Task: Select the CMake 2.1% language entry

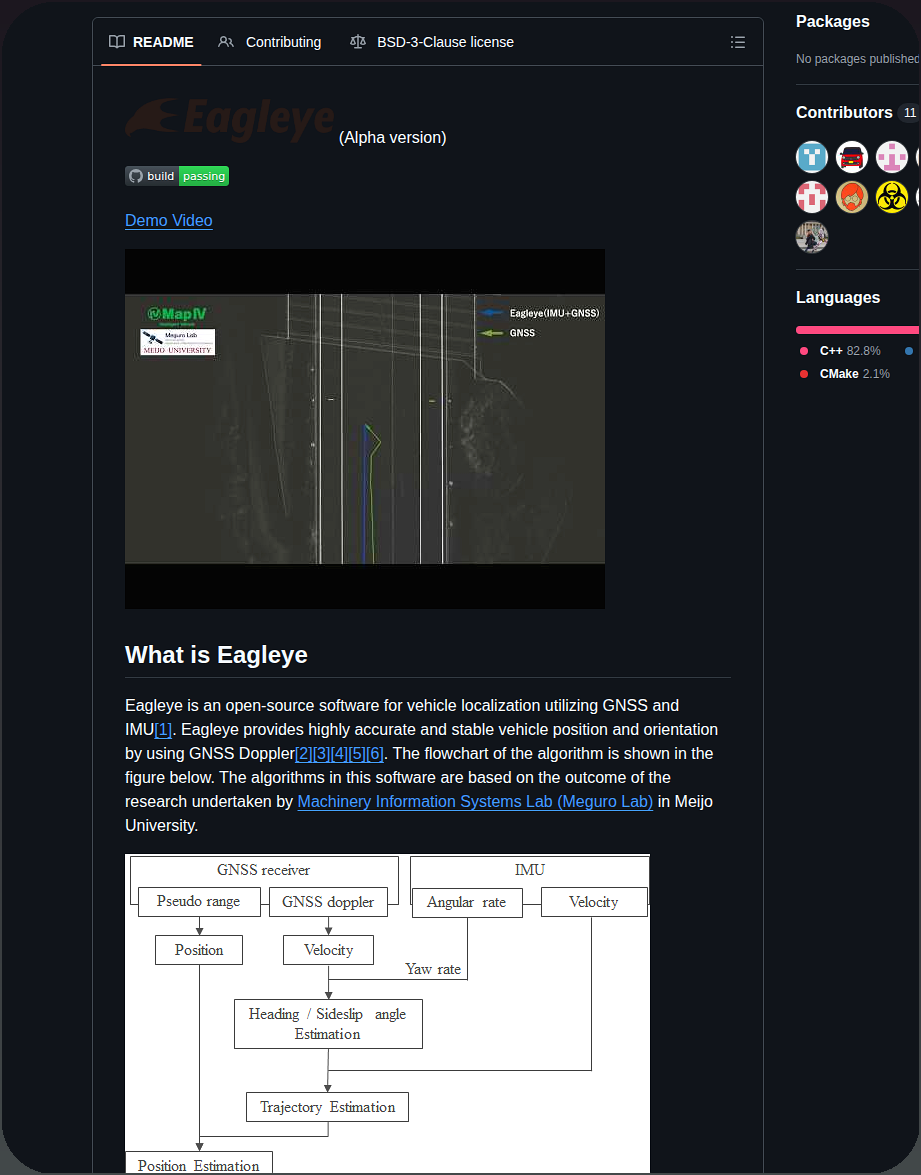Action: click(x=845, y=374)
